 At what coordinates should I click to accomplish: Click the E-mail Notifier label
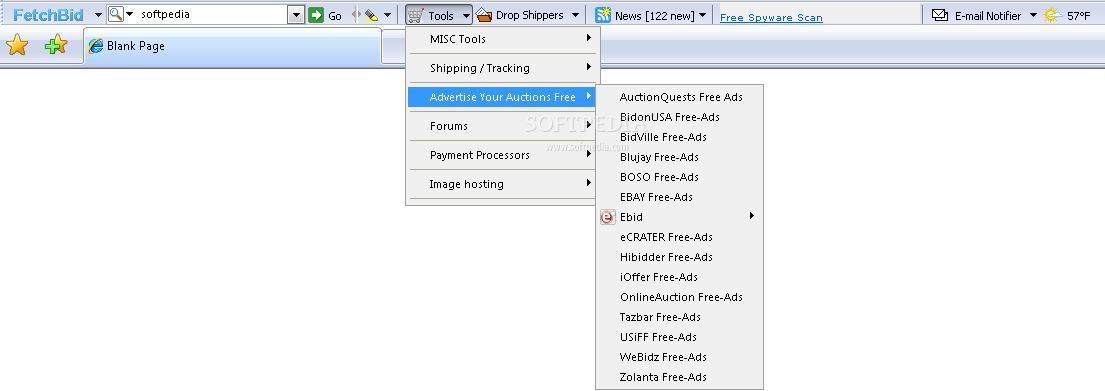pos(988,15)
